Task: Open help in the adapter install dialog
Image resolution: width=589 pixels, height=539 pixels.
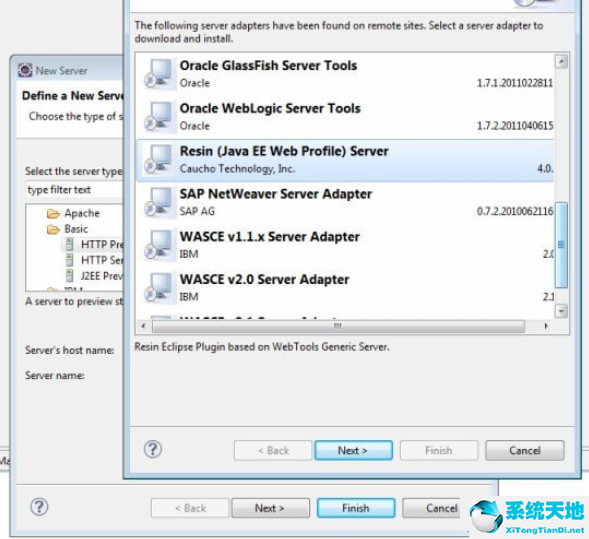Action: coord(153,449)
